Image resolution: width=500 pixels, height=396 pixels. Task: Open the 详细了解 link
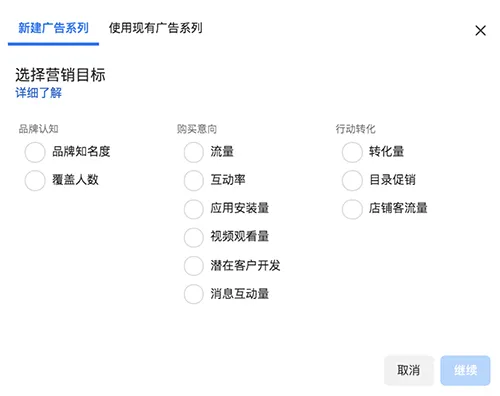[38, 93]
